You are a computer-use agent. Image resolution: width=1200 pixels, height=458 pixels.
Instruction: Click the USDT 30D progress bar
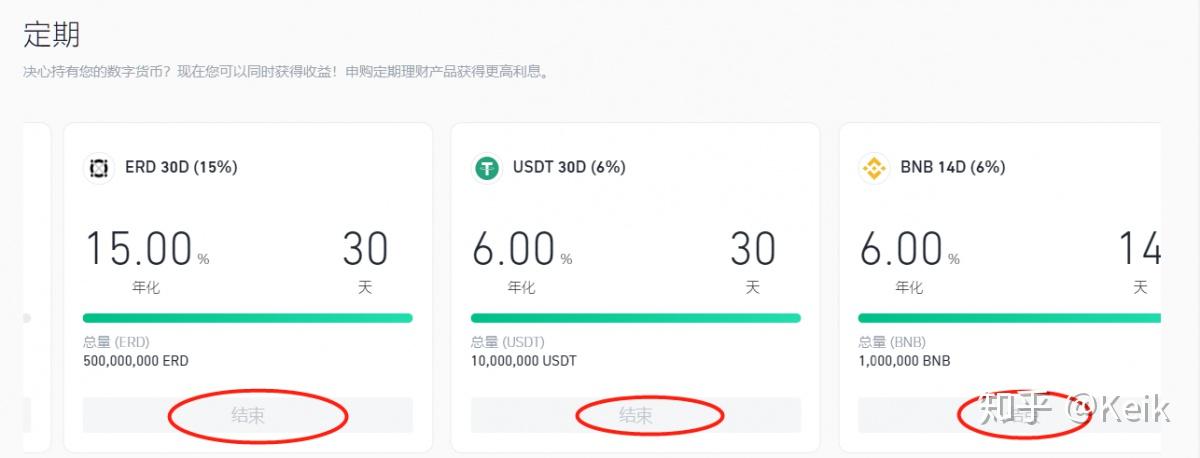(x=636, y=318)
